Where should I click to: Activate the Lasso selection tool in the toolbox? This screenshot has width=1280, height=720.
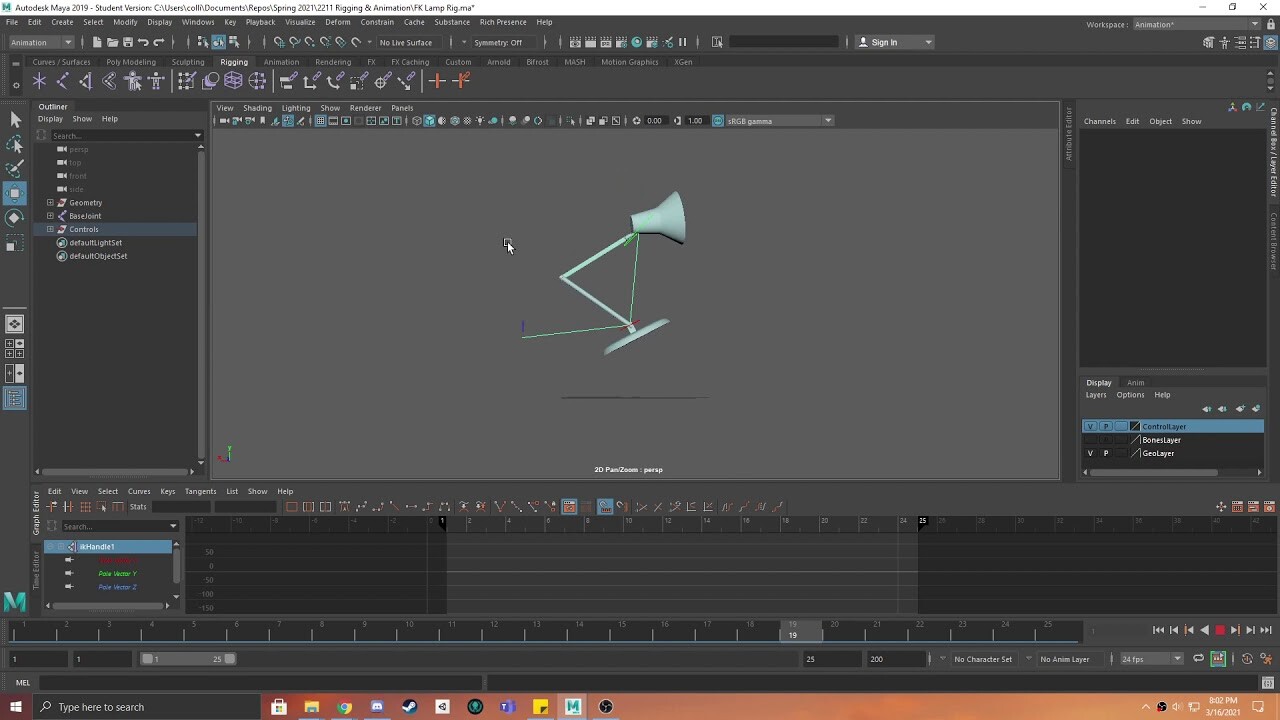(x=15, y=143)
